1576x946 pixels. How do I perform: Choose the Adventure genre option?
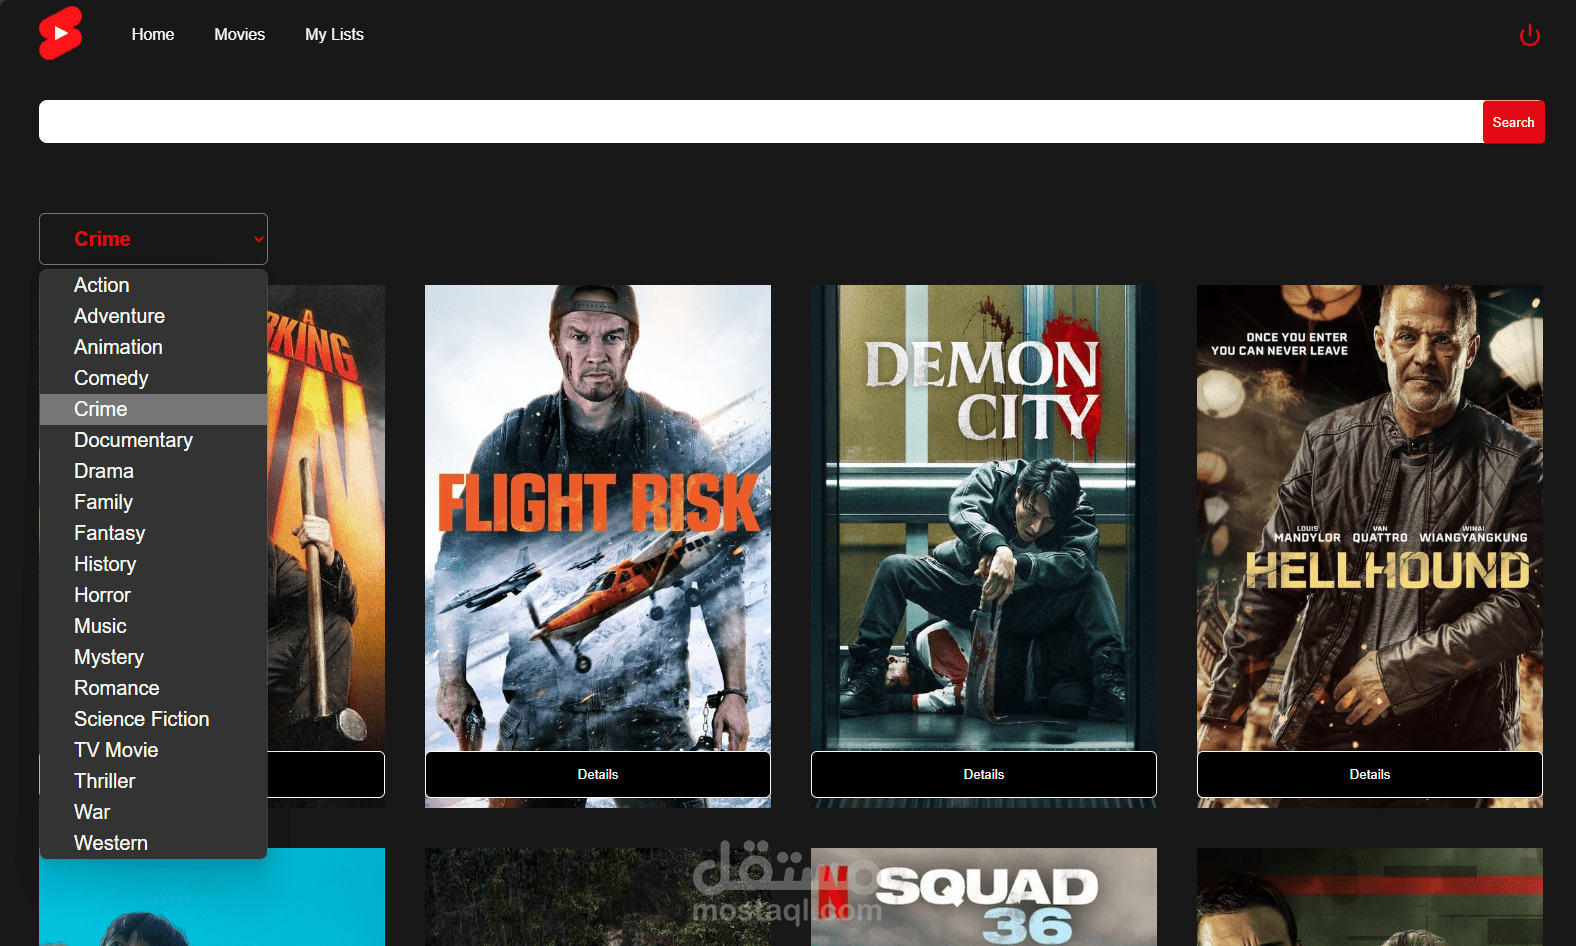[x=153, y=316]
